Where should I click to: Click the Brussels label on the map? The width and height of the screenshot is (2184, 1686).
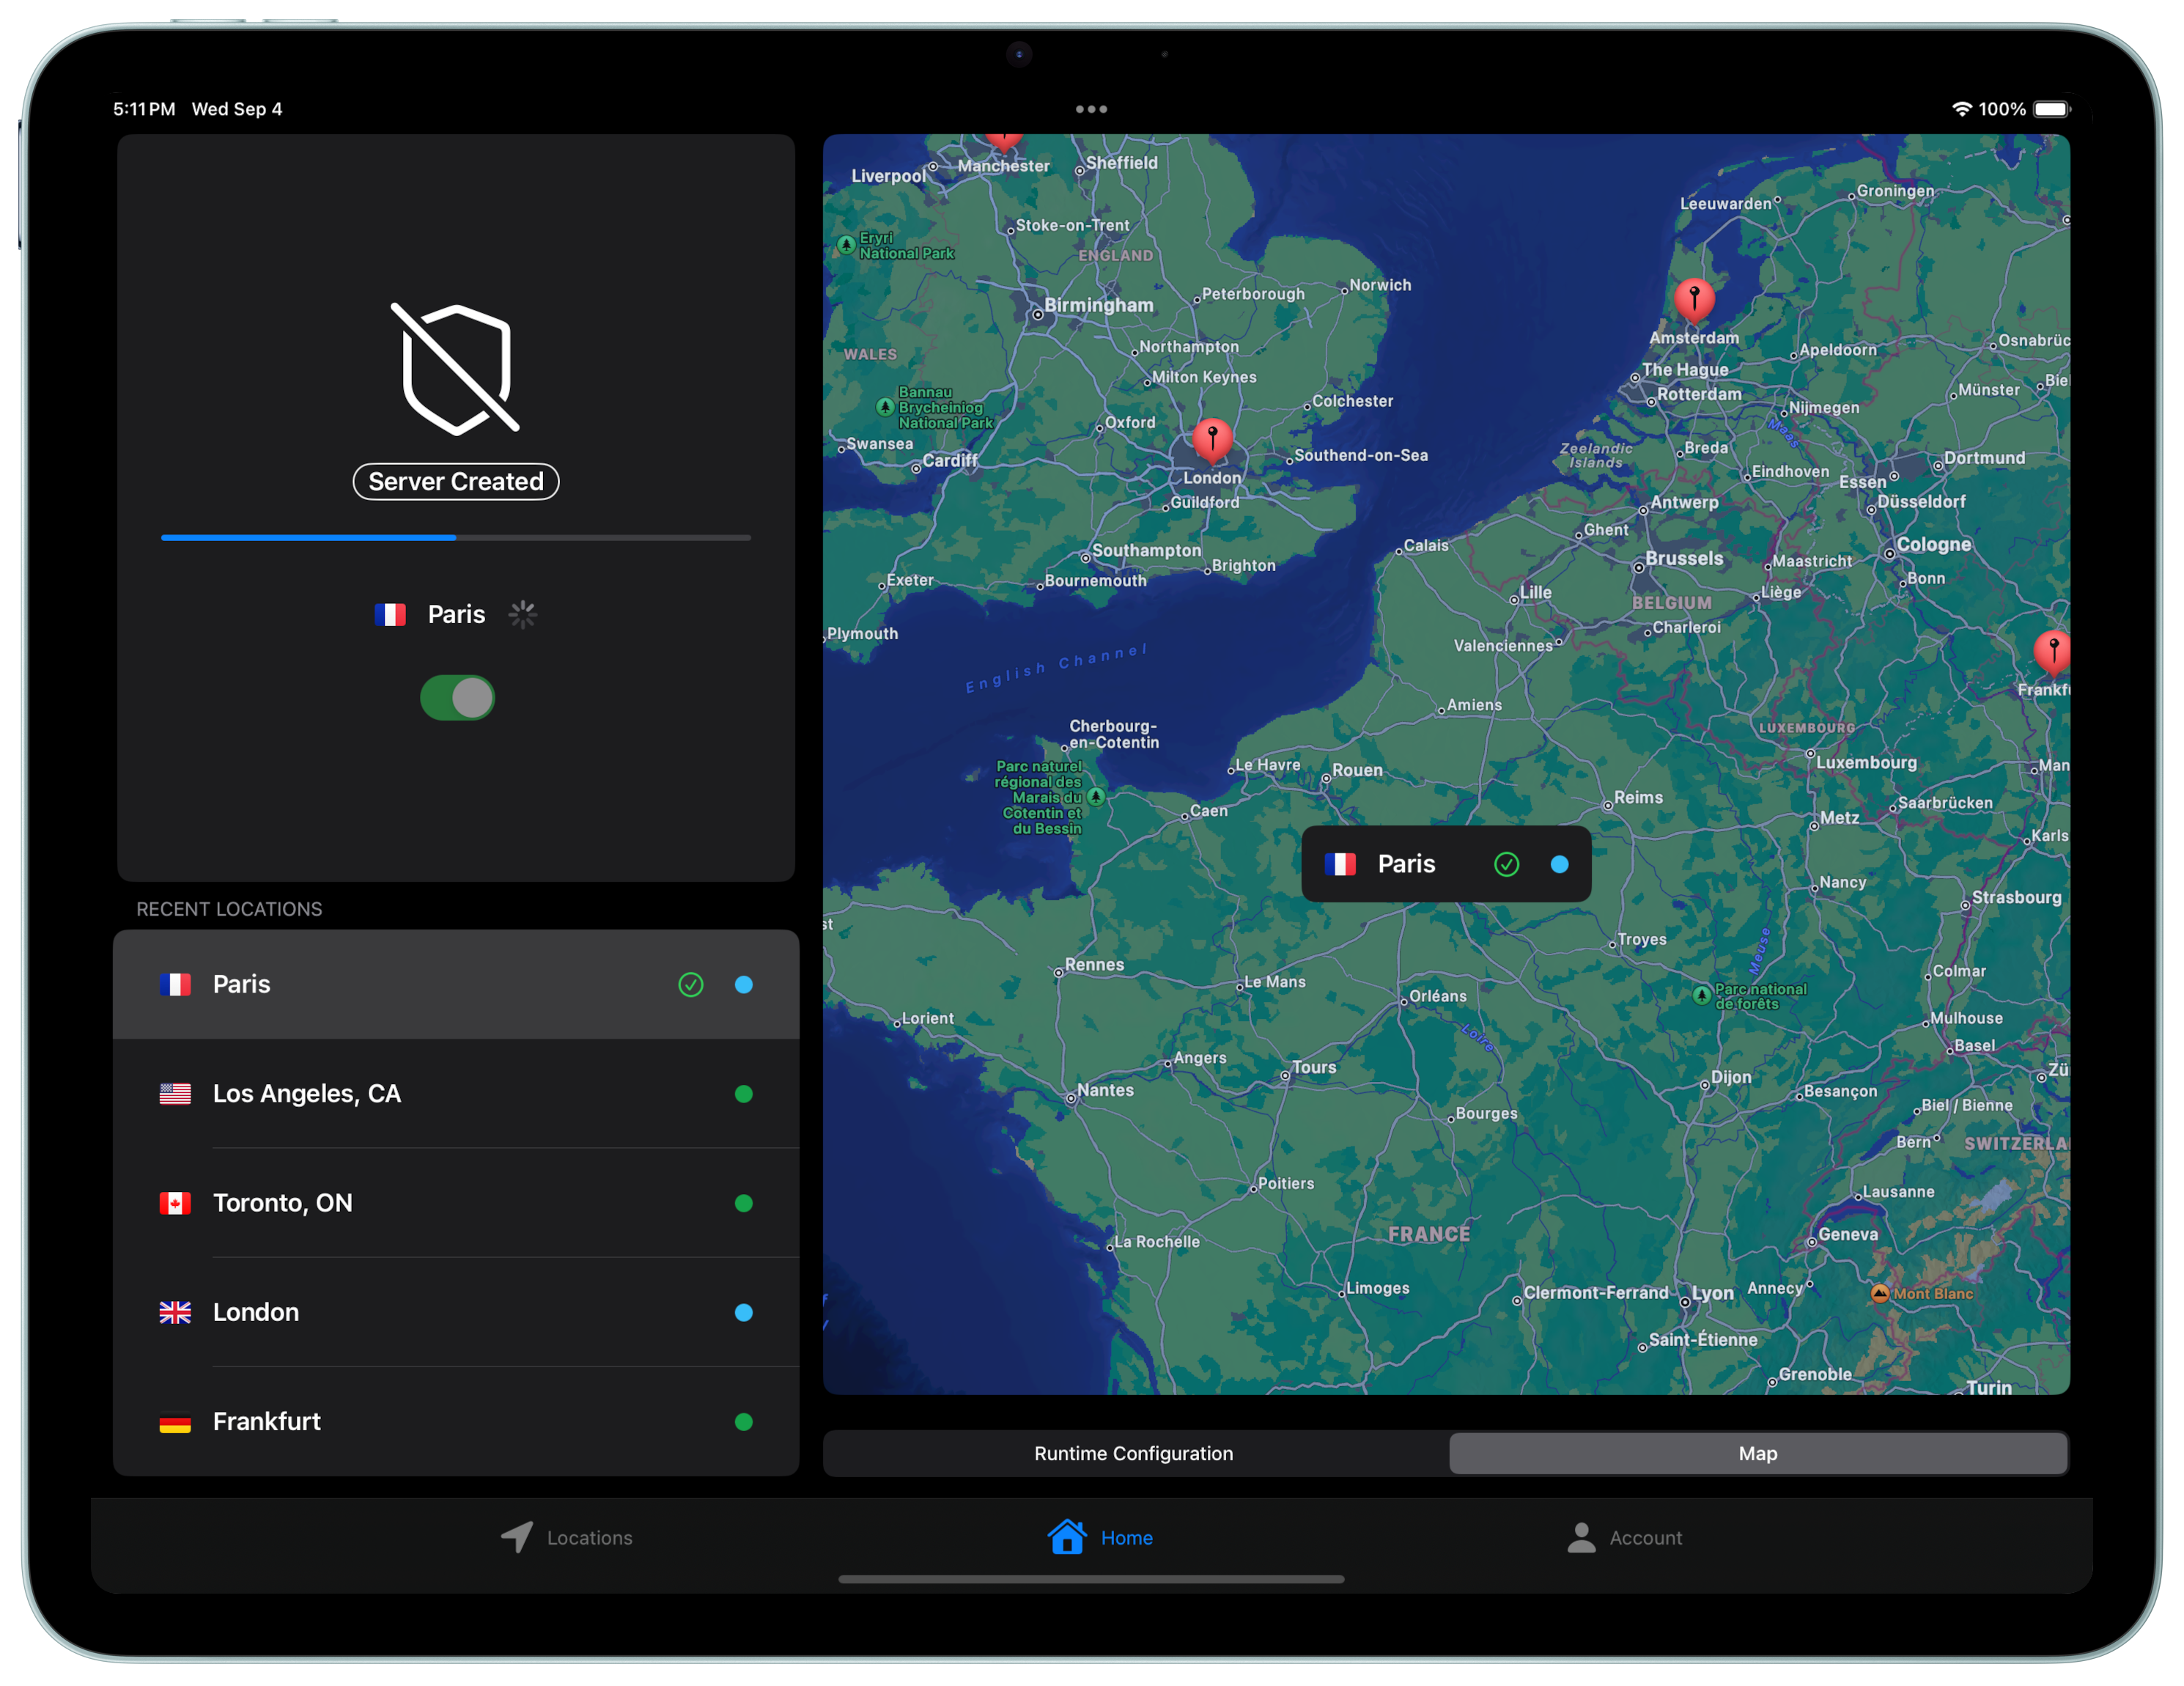coord(1684,558)
